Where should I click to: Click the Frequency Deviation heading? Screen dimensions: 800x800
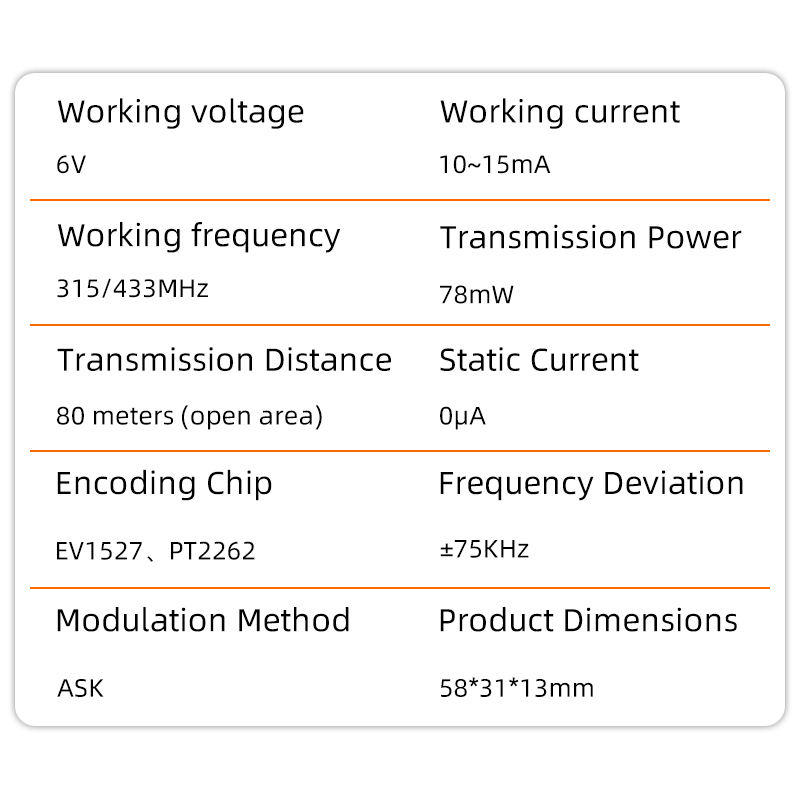[591, 484]
